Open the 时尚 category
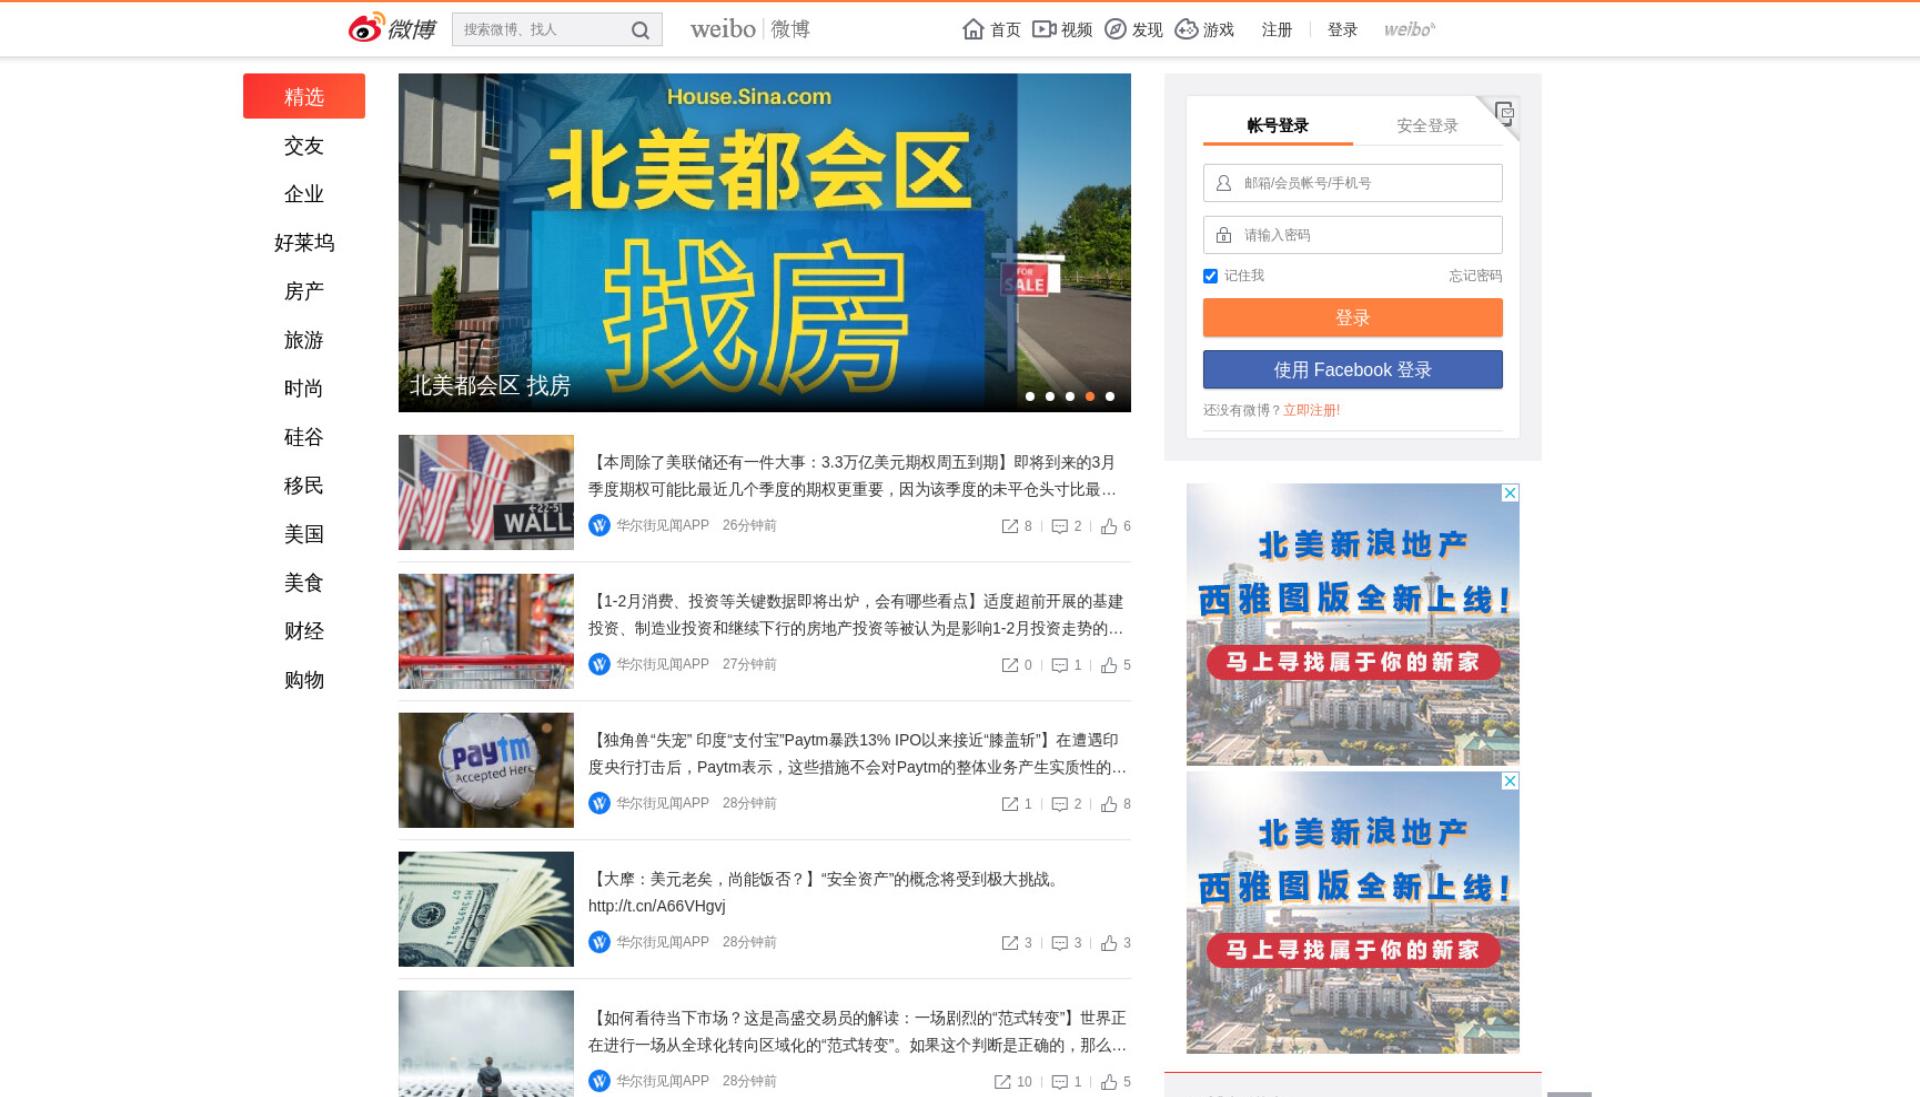1920x1097 pixels. pos(304,388)
